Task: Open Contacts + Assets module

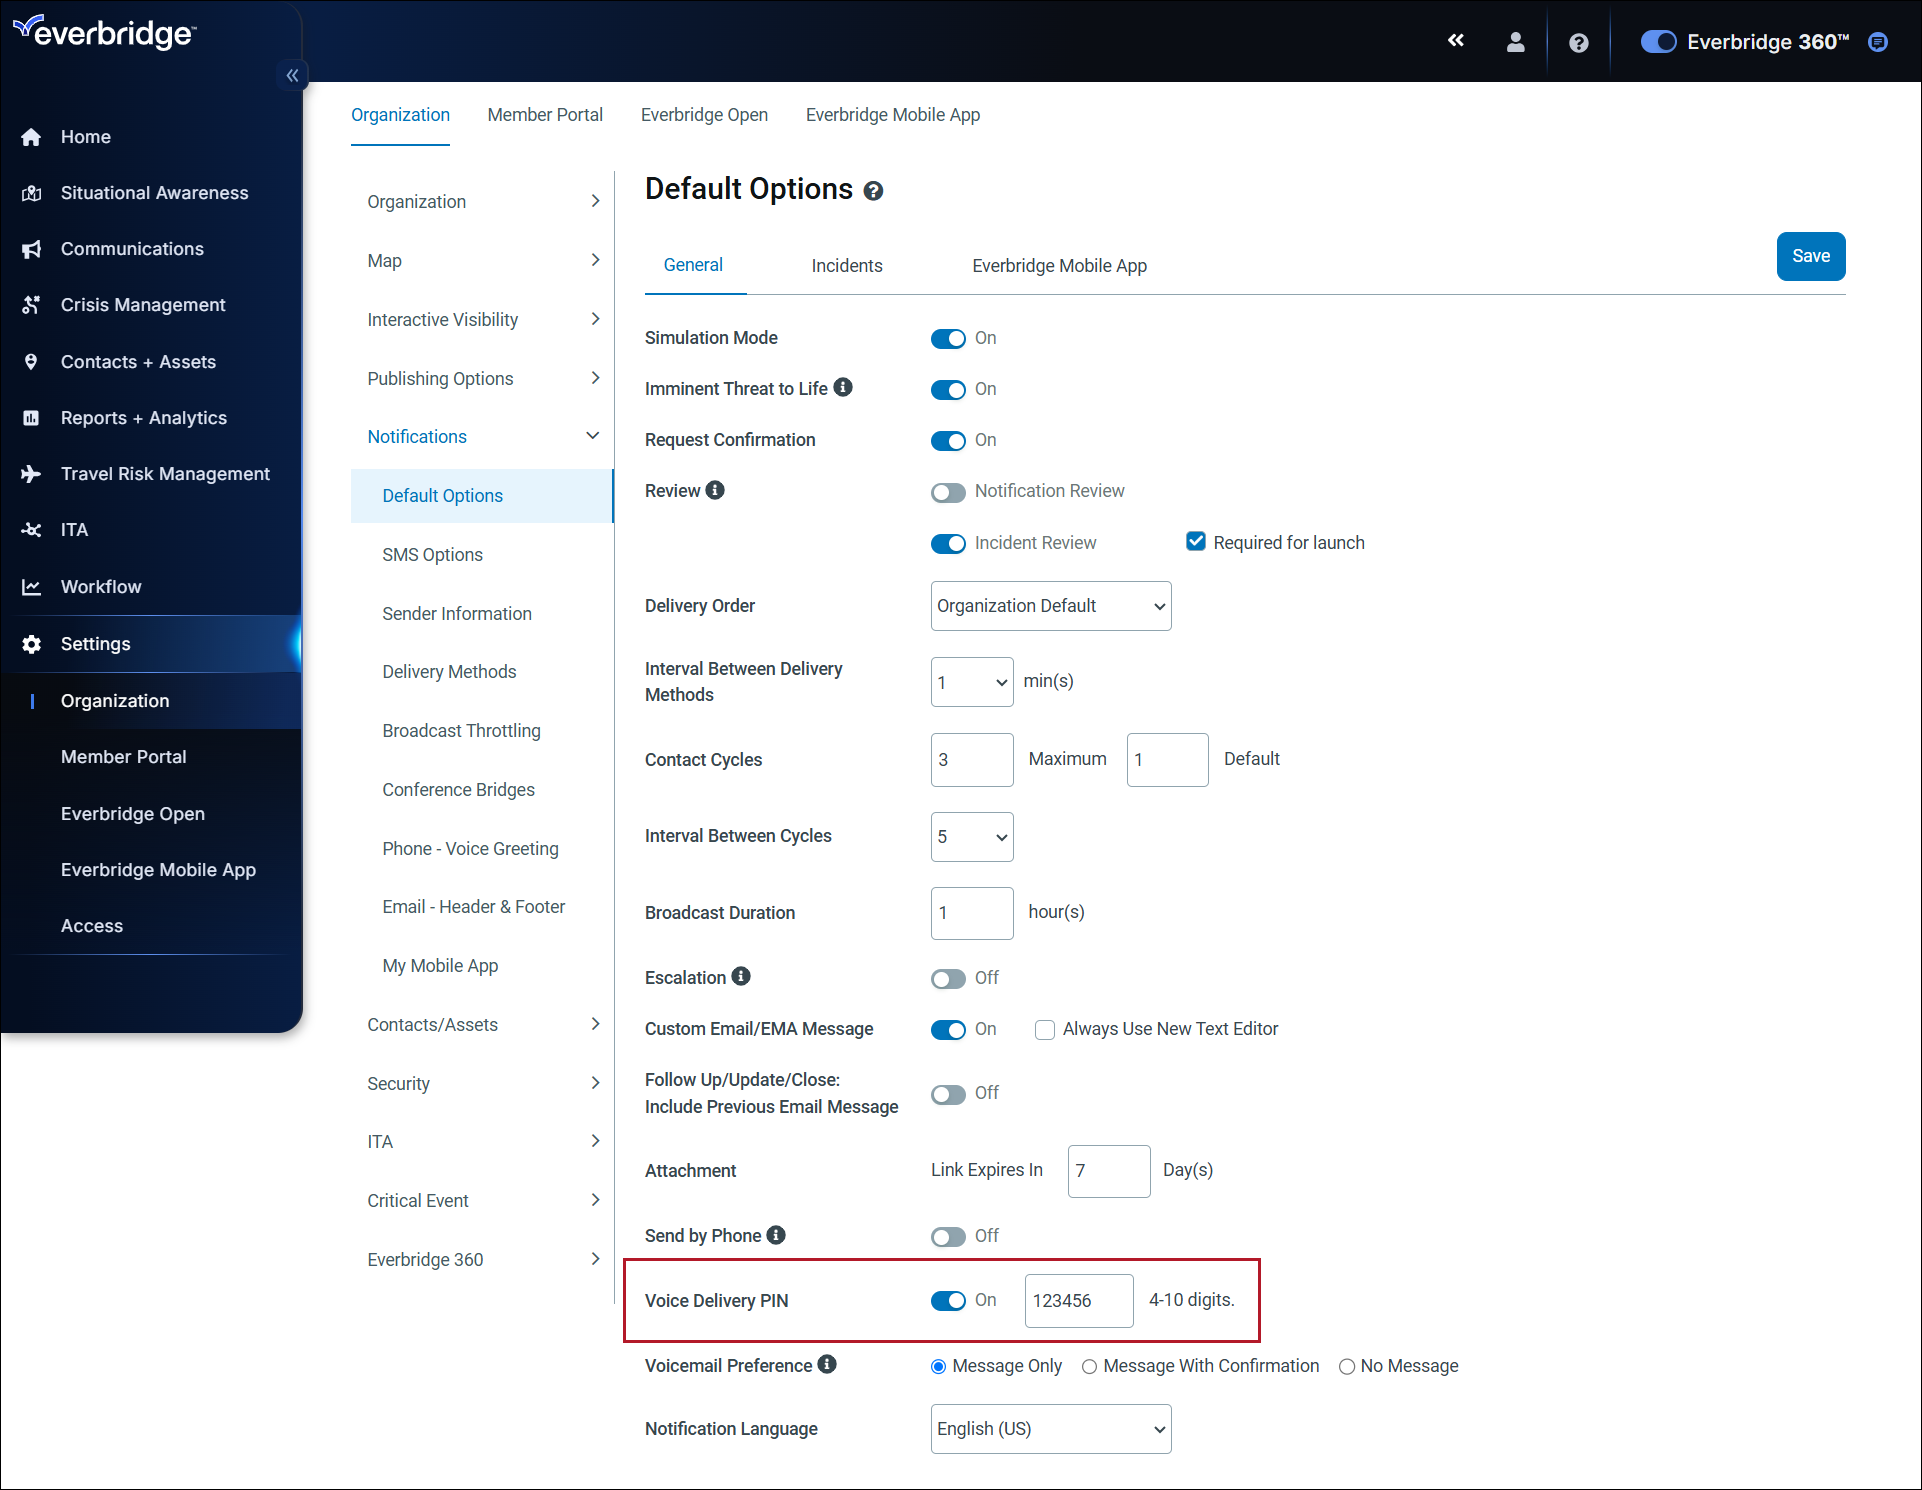Action: point(136,360)
